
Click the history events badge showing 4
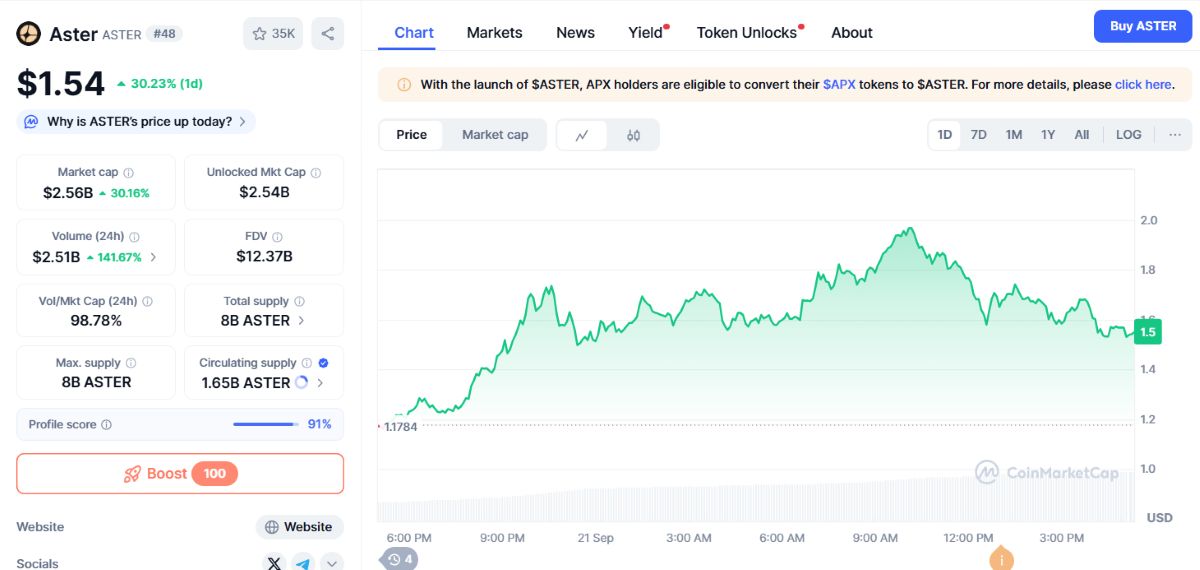pyautogui.click(x=400, y=559)
